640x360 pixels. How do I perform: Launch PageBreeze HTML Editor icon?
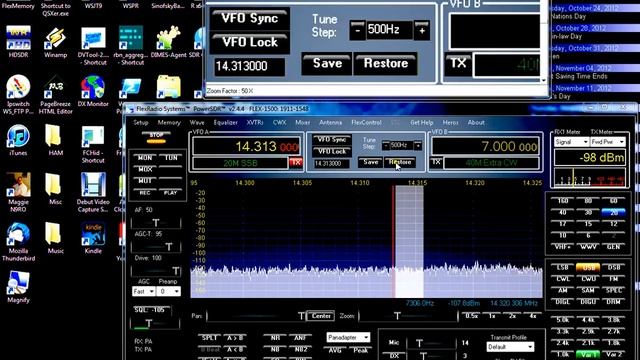click(x=56, y=95)
